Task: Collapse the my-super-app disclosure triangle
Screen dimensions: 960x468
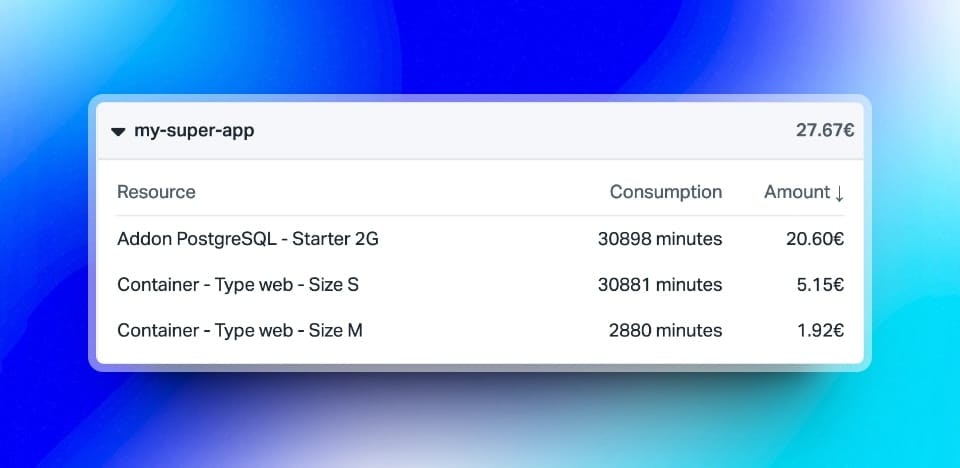Action: tap(118, 131)
